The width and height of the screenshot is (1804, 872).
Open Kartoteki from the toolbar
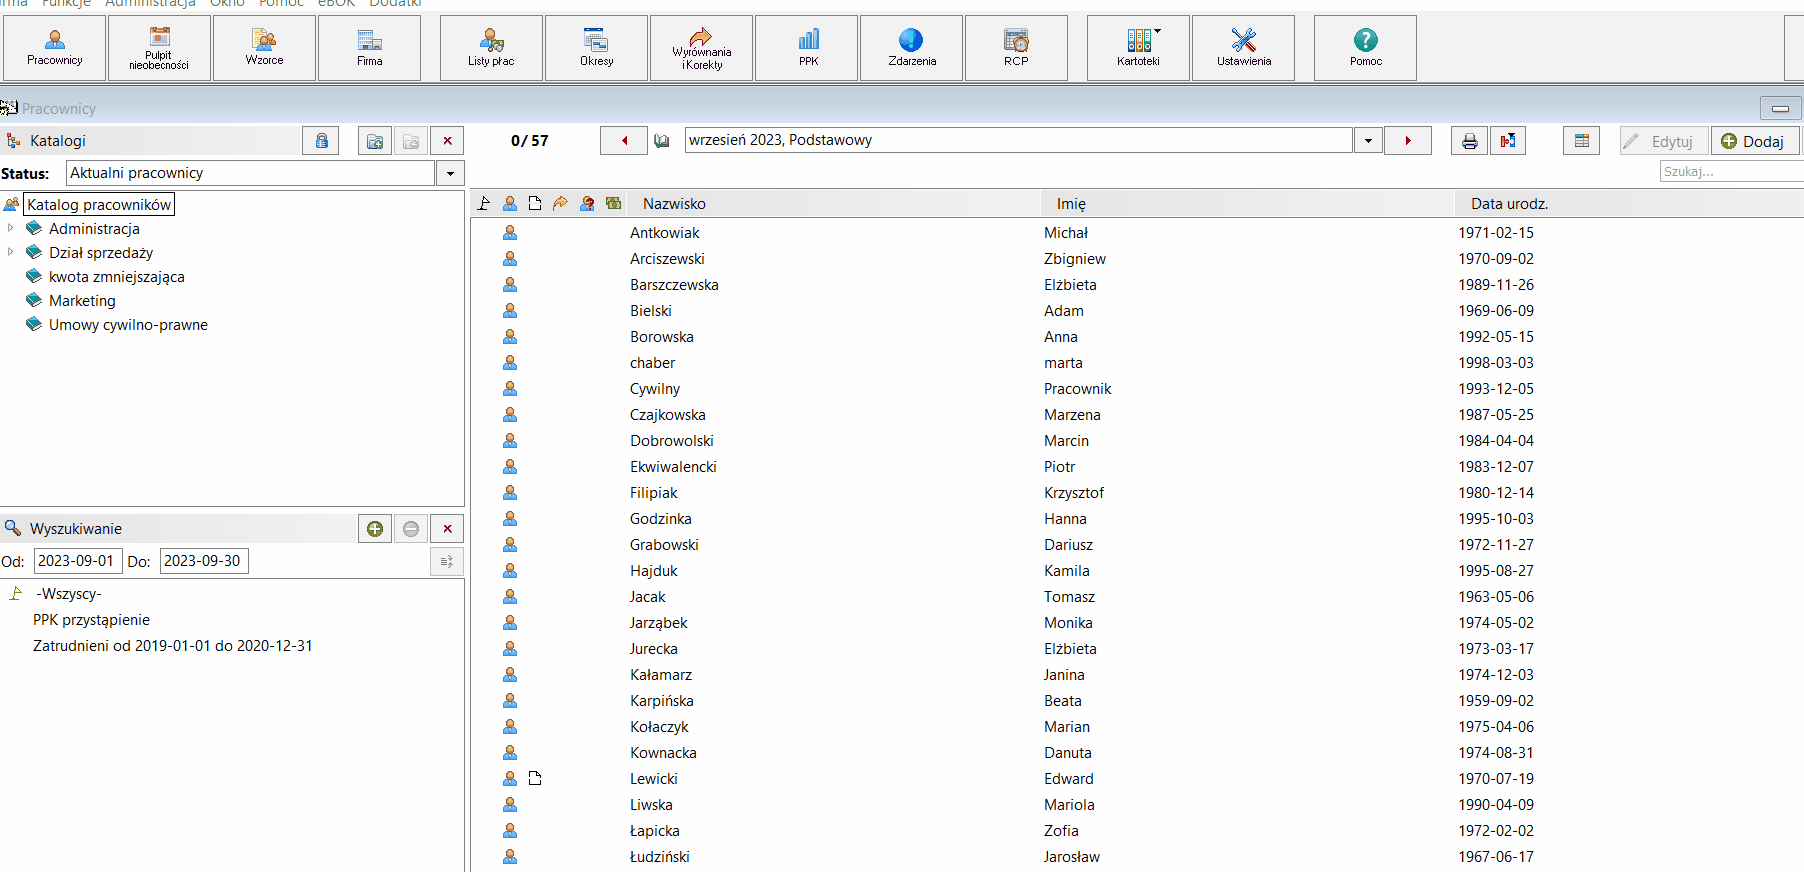(1138, 48)
